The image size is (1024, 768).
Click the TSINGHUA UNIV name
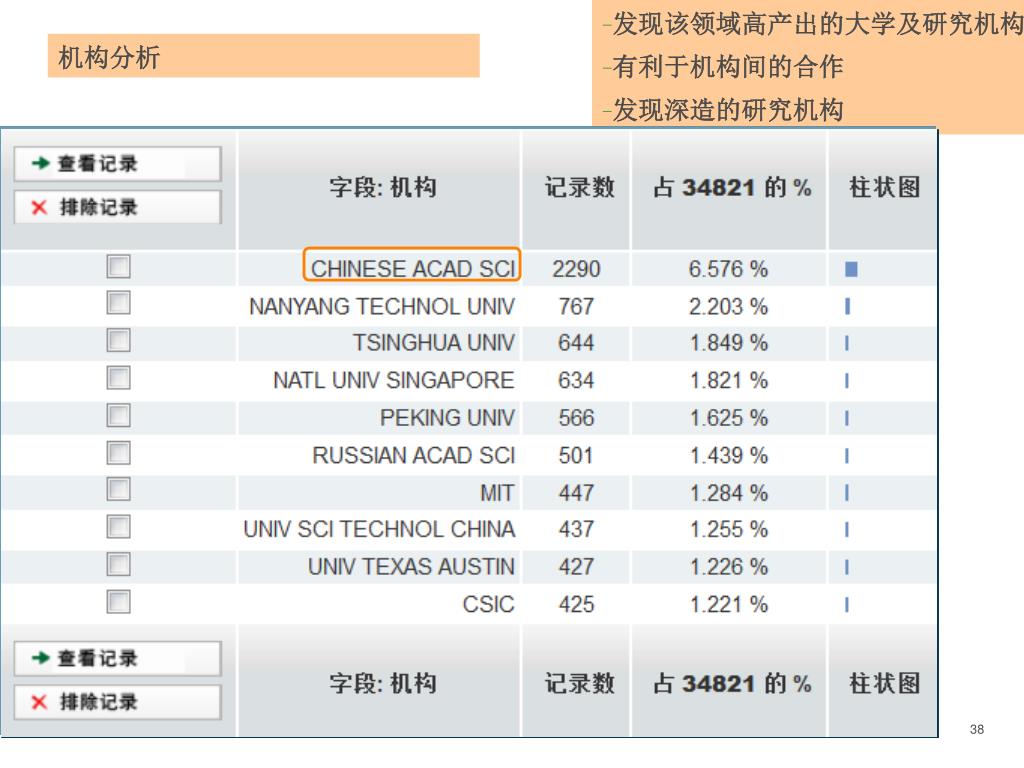click(x=434, y=343)
